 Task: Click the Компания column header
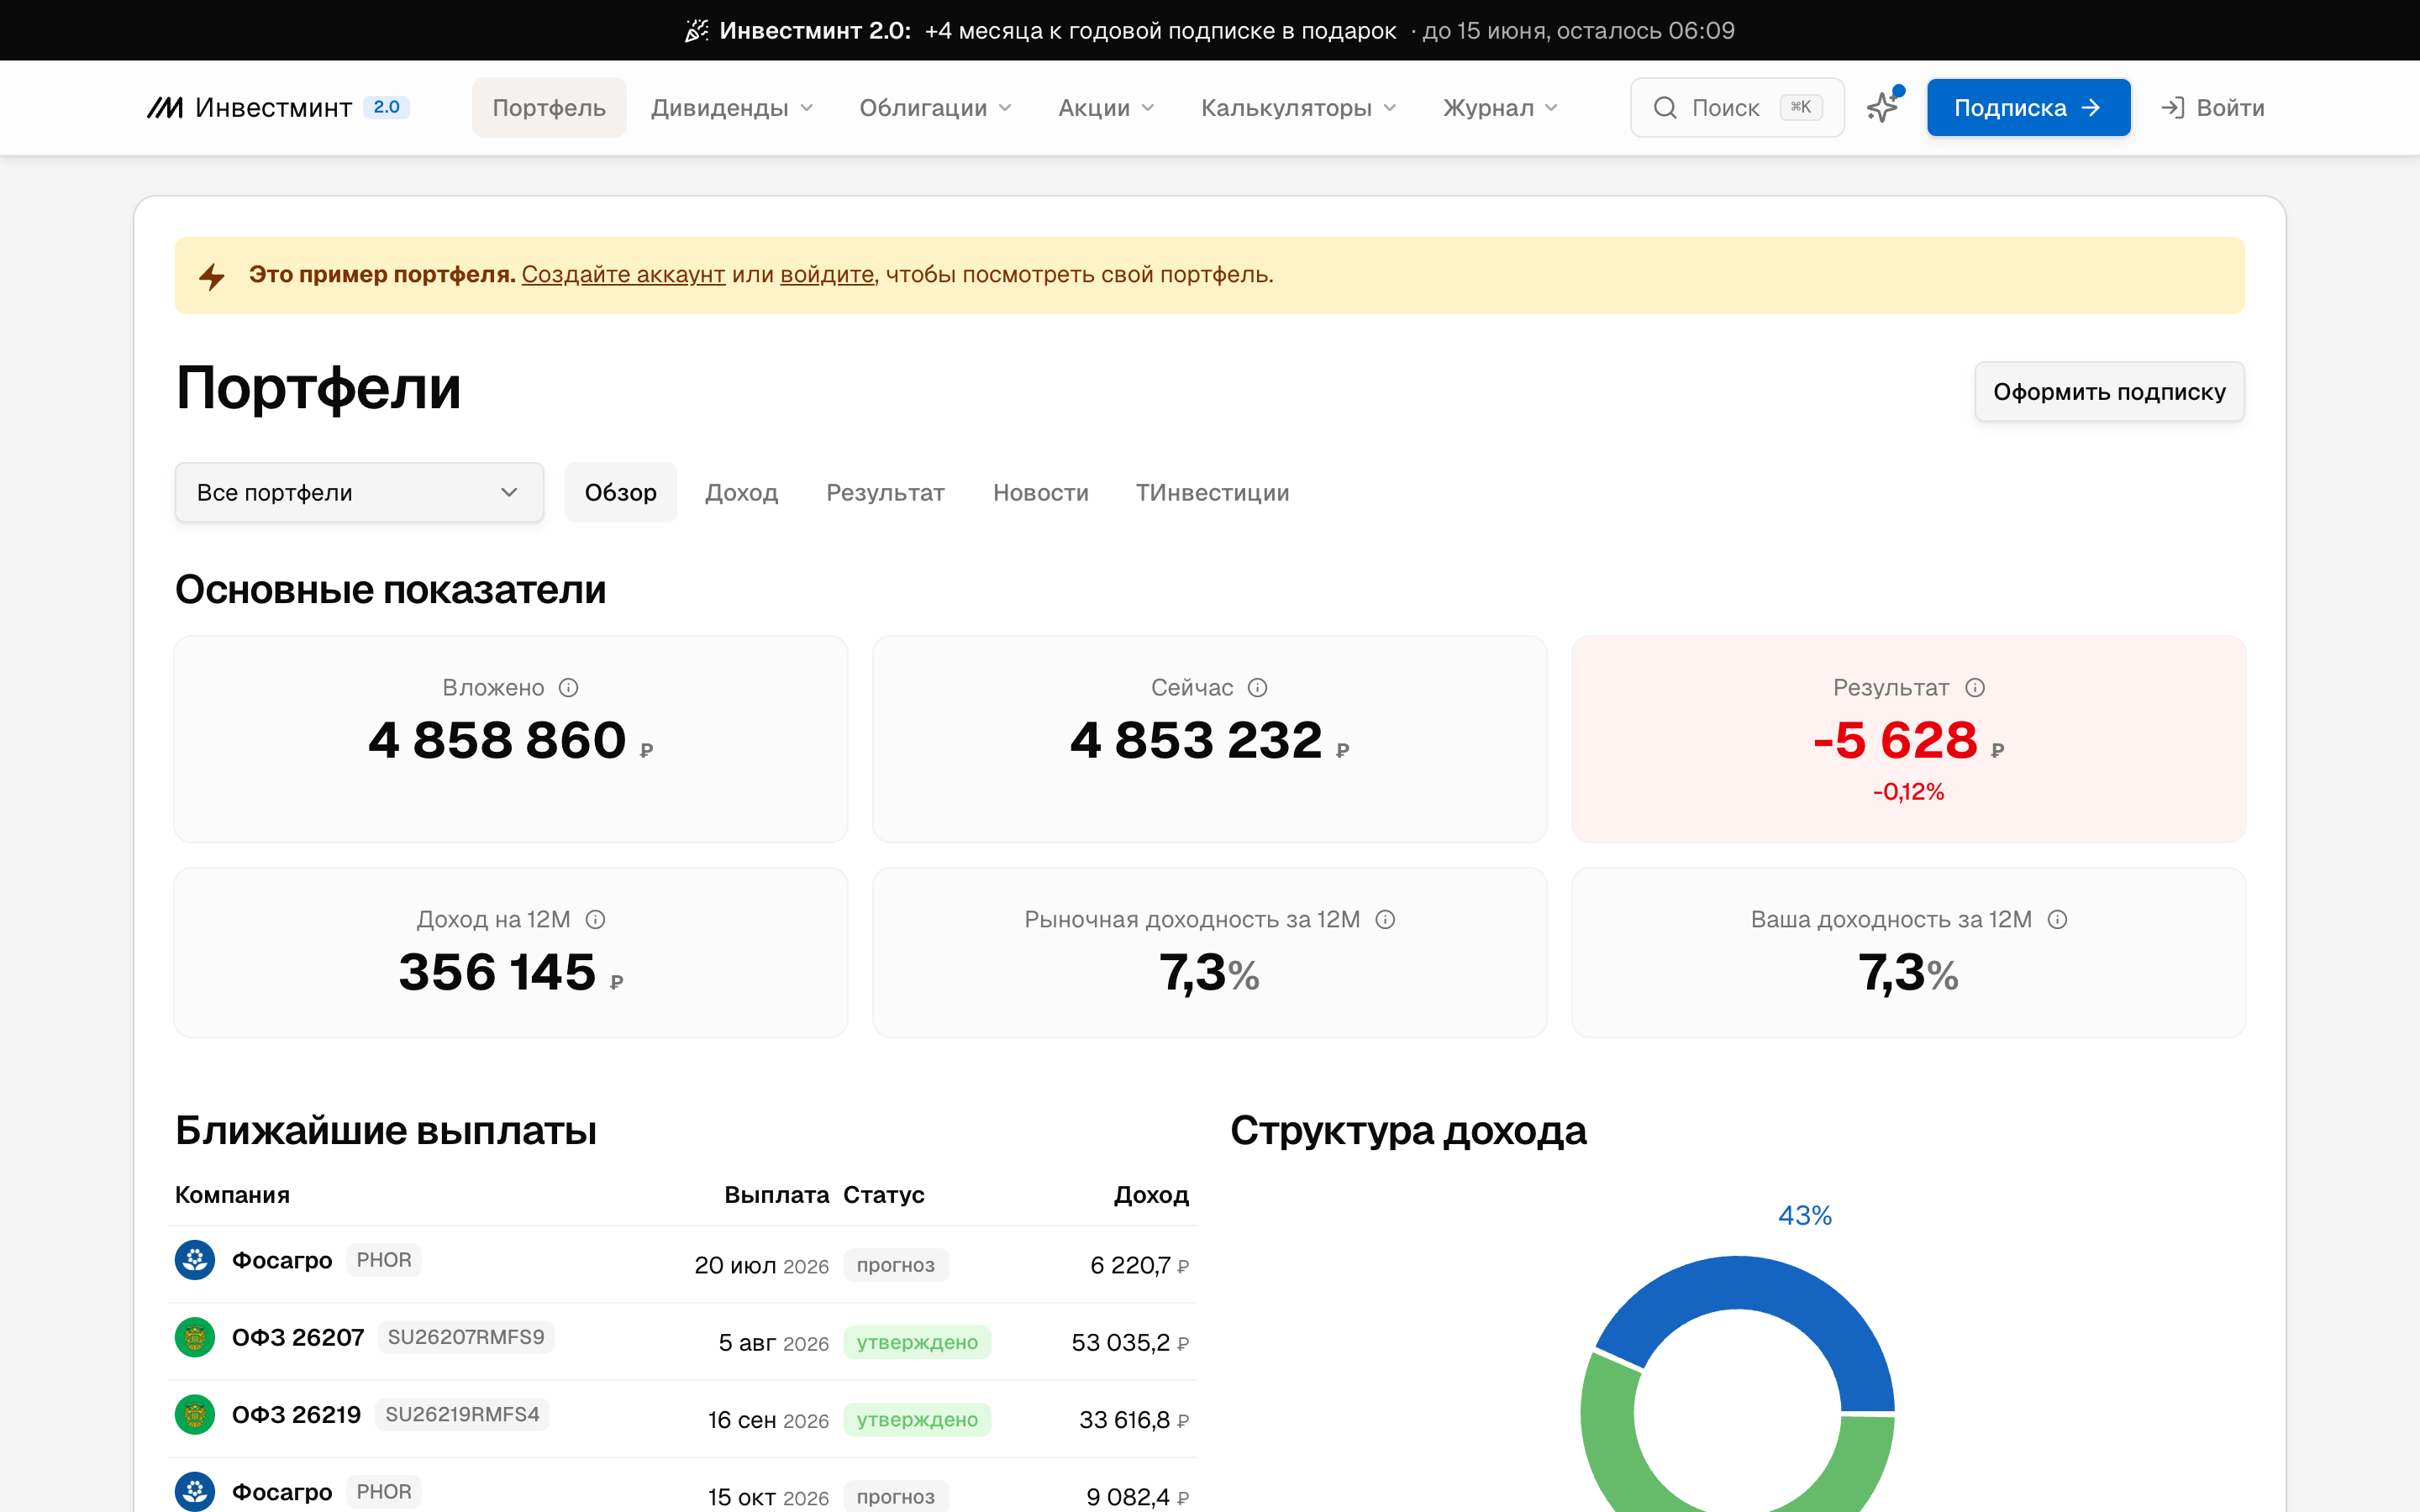tap(232, 1195)
